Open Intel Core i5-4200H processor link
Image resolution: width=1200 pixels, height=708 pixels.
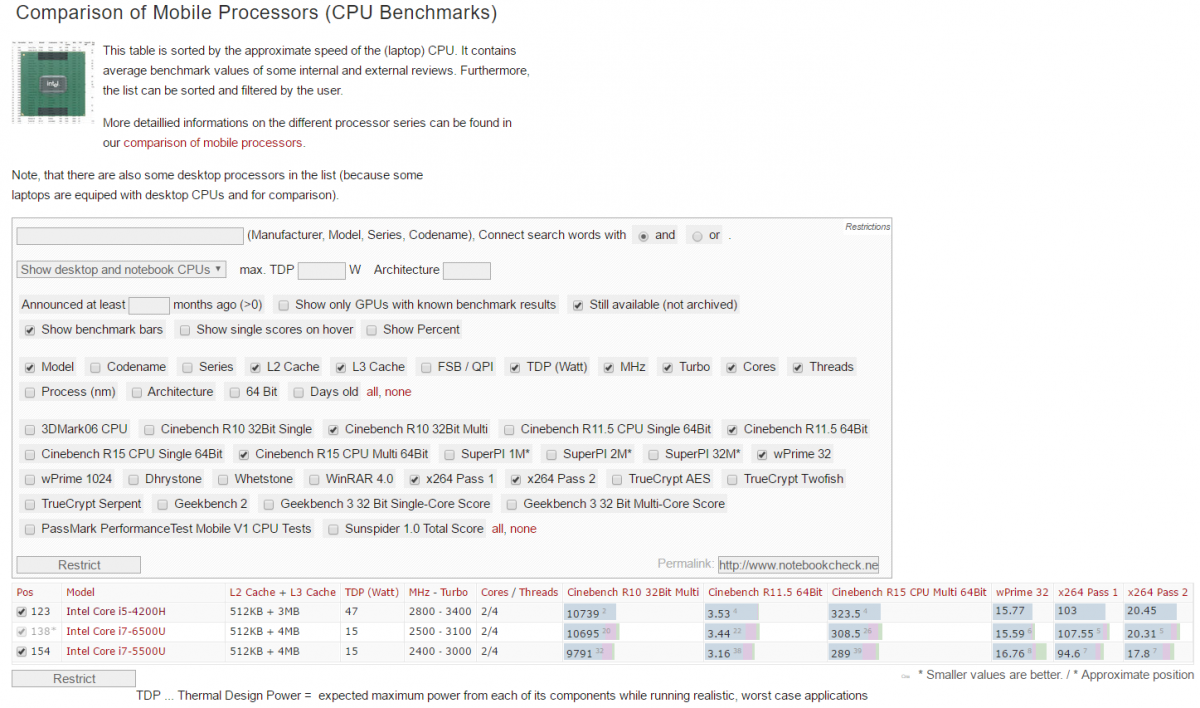[116, 611]
